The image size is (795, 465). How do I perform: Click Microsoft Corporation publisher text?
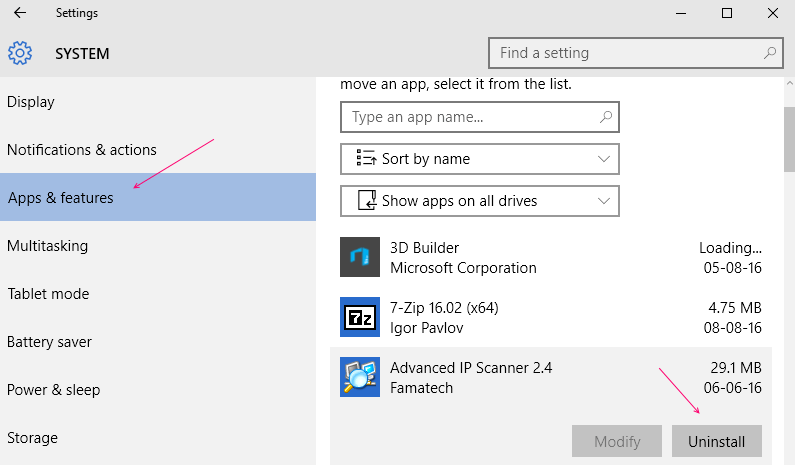click(463, 268)
